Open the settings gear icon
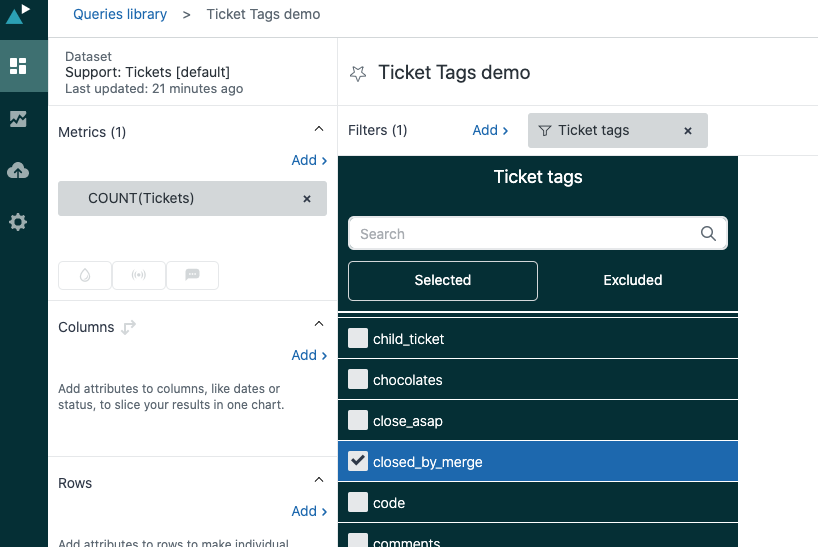This screenshot has width=818, height=547. point(18,222)
